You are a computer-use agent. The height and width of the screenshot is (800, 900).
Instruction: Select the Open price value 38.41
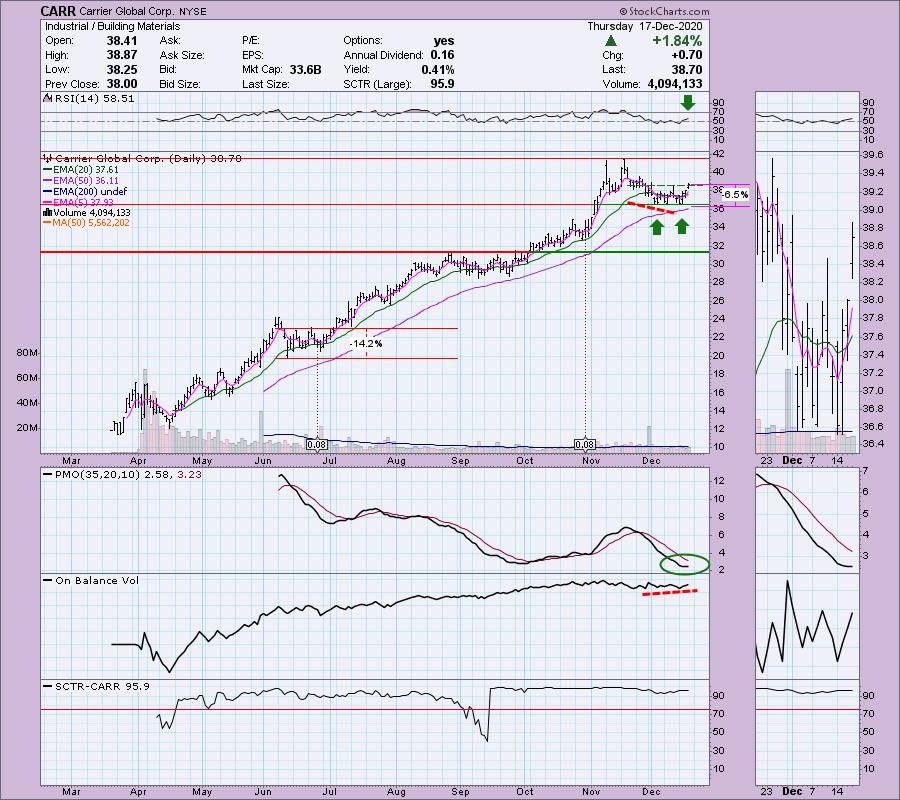pos(122,41)
